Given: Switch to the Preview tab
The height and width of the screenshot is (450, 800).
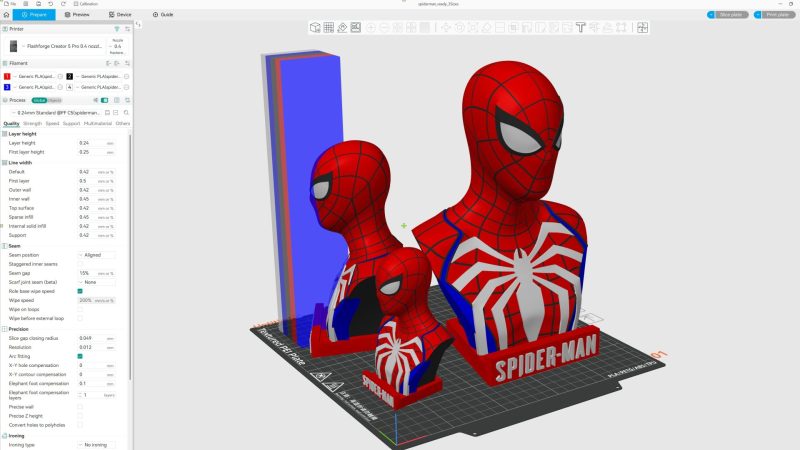Looking at the screenshot, I should 77,15.
